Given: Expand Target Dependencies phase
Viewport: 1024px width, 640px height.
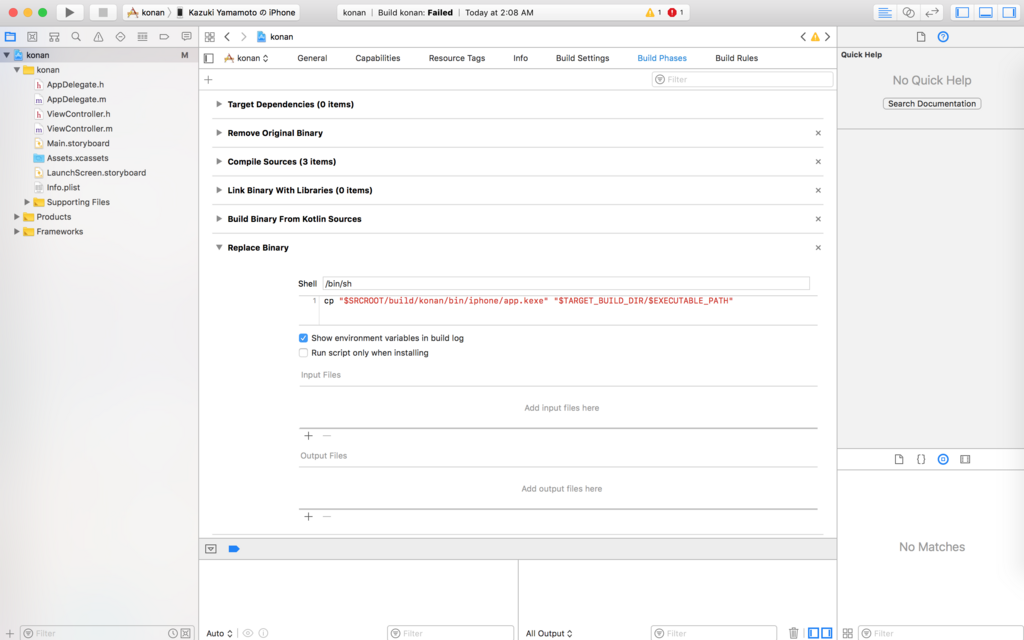Looking at the screenshot, I should point(219,104).
